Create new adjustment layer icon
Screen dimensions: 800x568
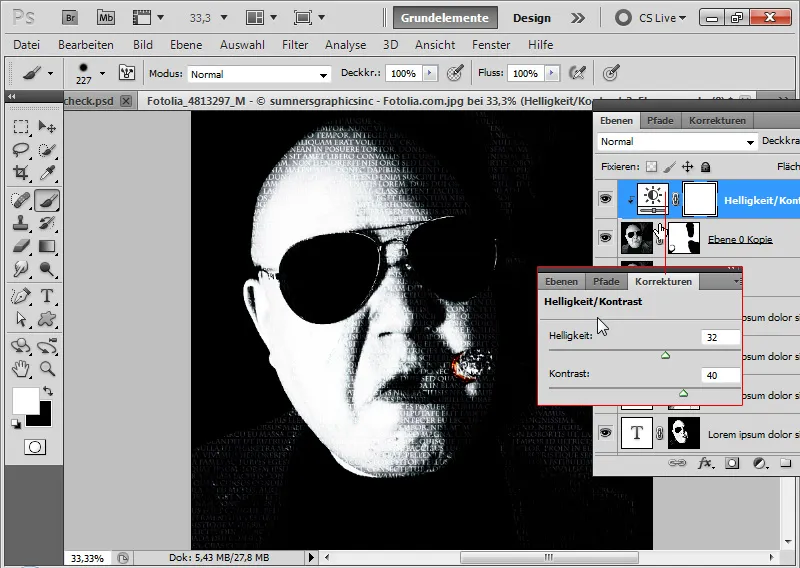coord(760,463)
